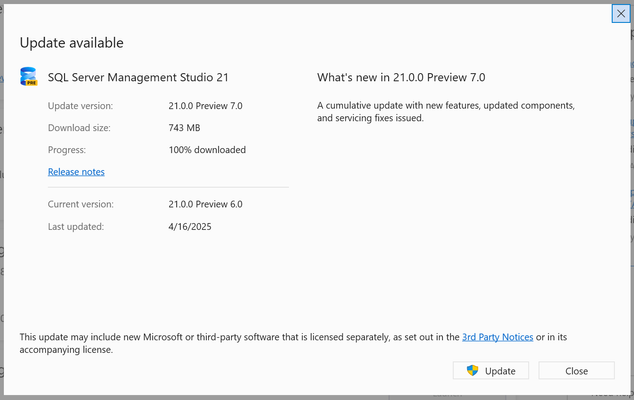This screenshot has height=400, width=634.
Task: Open the 3rd Party Notices link
Action: (x=497, y=337)
